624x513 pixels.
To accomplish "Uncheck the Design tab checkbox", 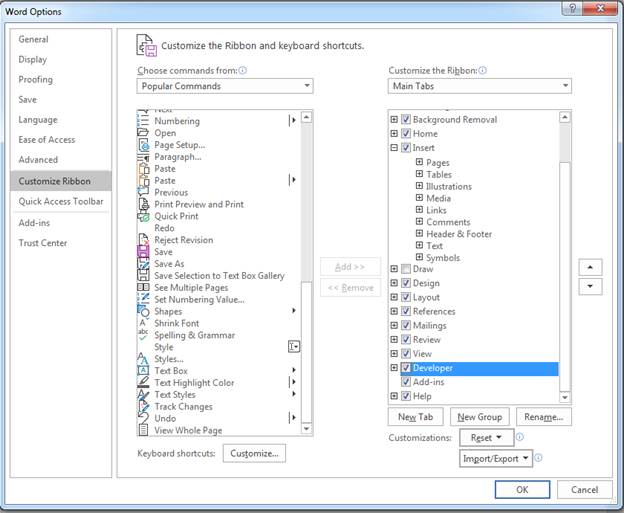I will tap(406, 283).
